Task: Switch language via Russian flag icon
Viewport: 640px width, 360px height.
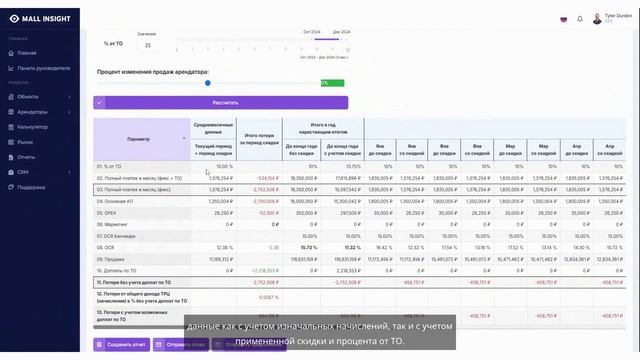Action: pos(564,19)
